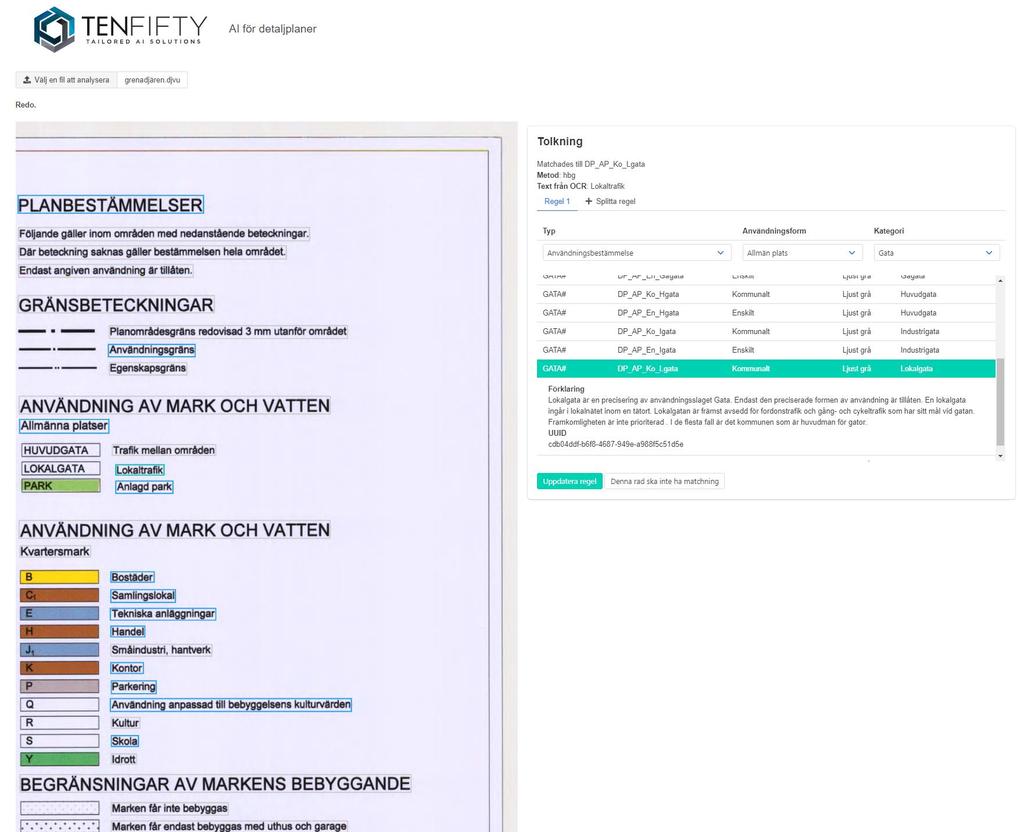Click Enskilt in the DP_AP_En_Hgata row
1024x832 pixels.
pos(743,313)
